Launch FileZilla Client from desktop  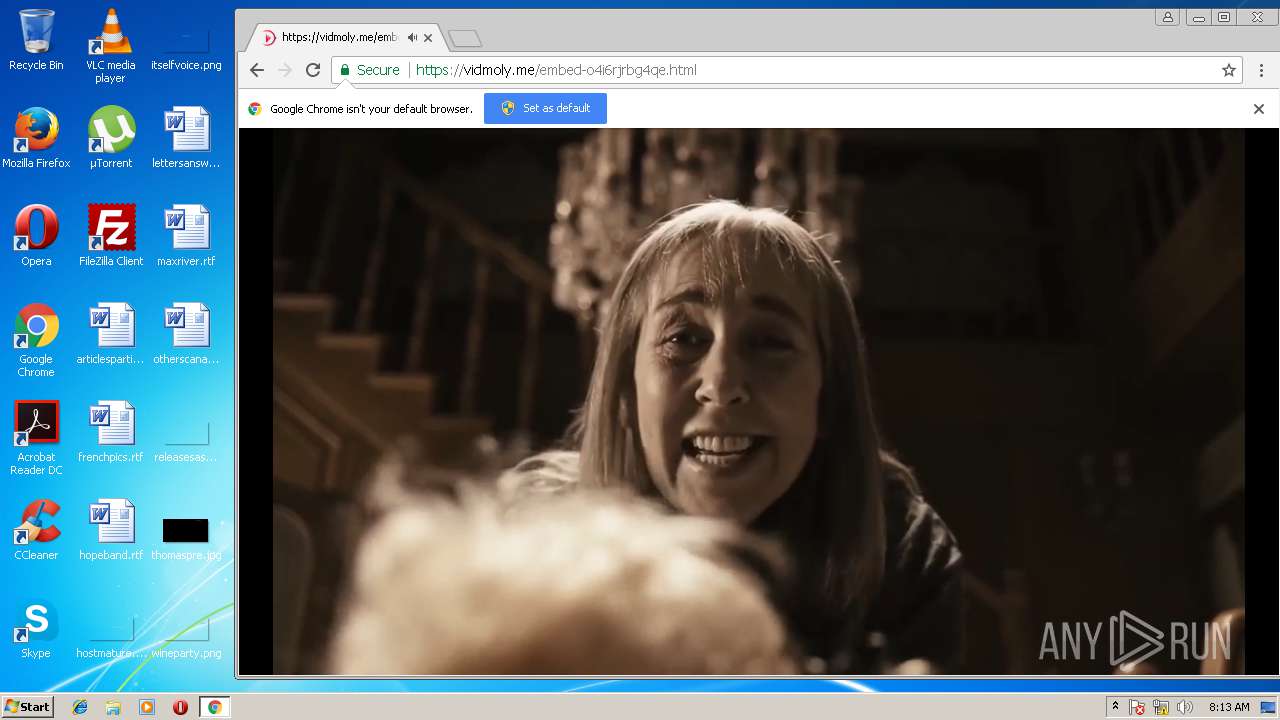coord(110,236)
